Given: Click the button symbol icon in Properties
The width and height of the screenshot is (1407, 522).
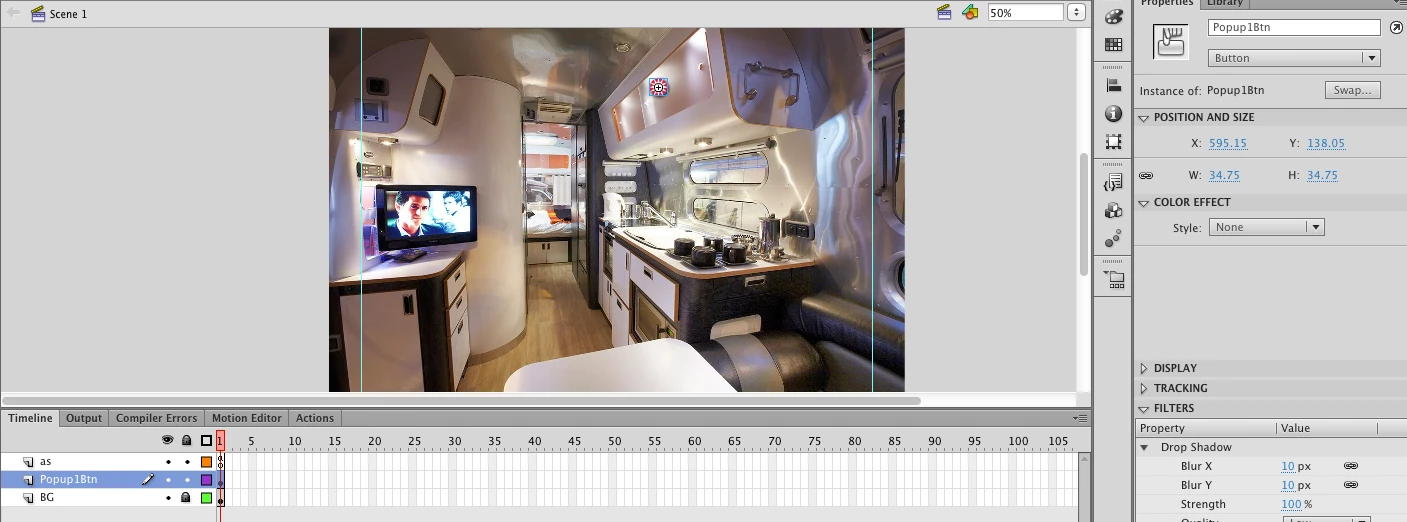Looking at the screenshot, I should pos(1170,42).
